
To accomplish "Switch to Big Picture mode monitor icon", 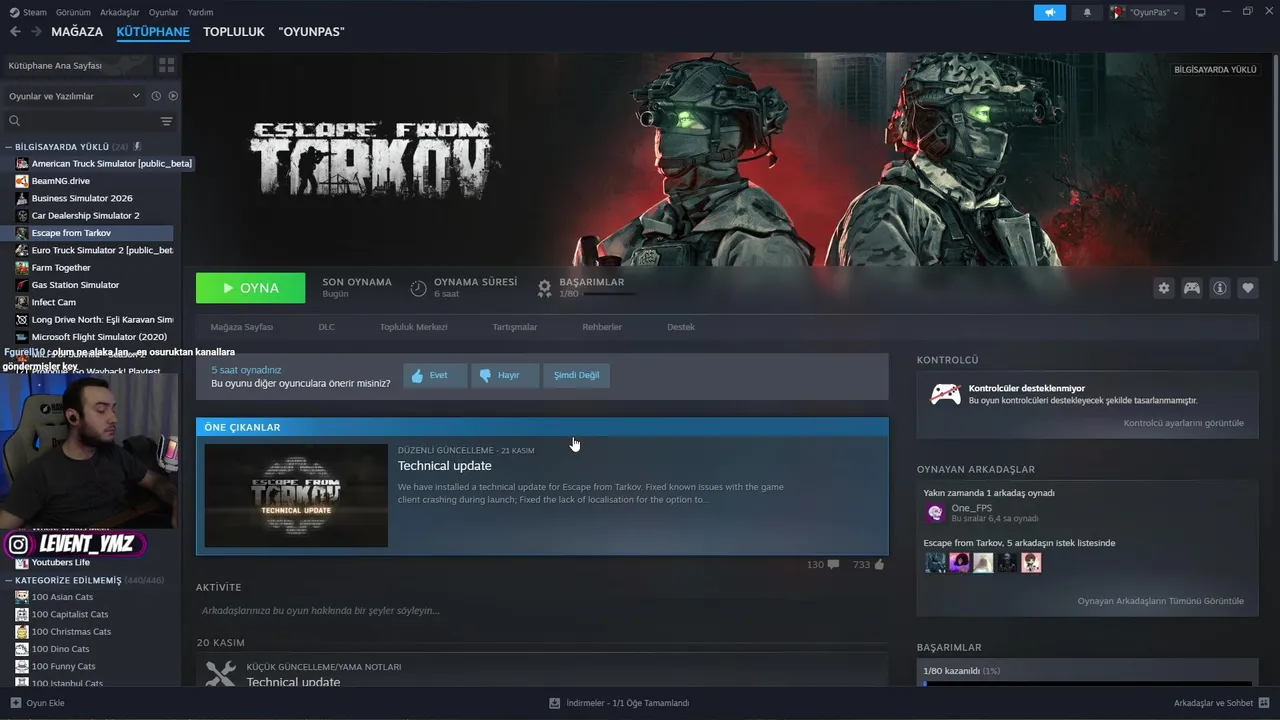I will coord(1201,12).
